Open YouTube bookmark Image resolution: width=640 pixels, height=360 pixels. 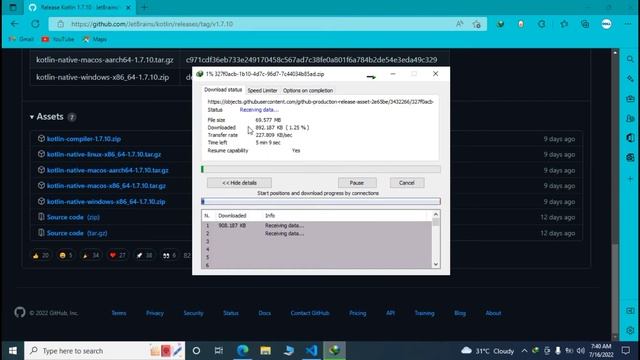tap(58, 39)
